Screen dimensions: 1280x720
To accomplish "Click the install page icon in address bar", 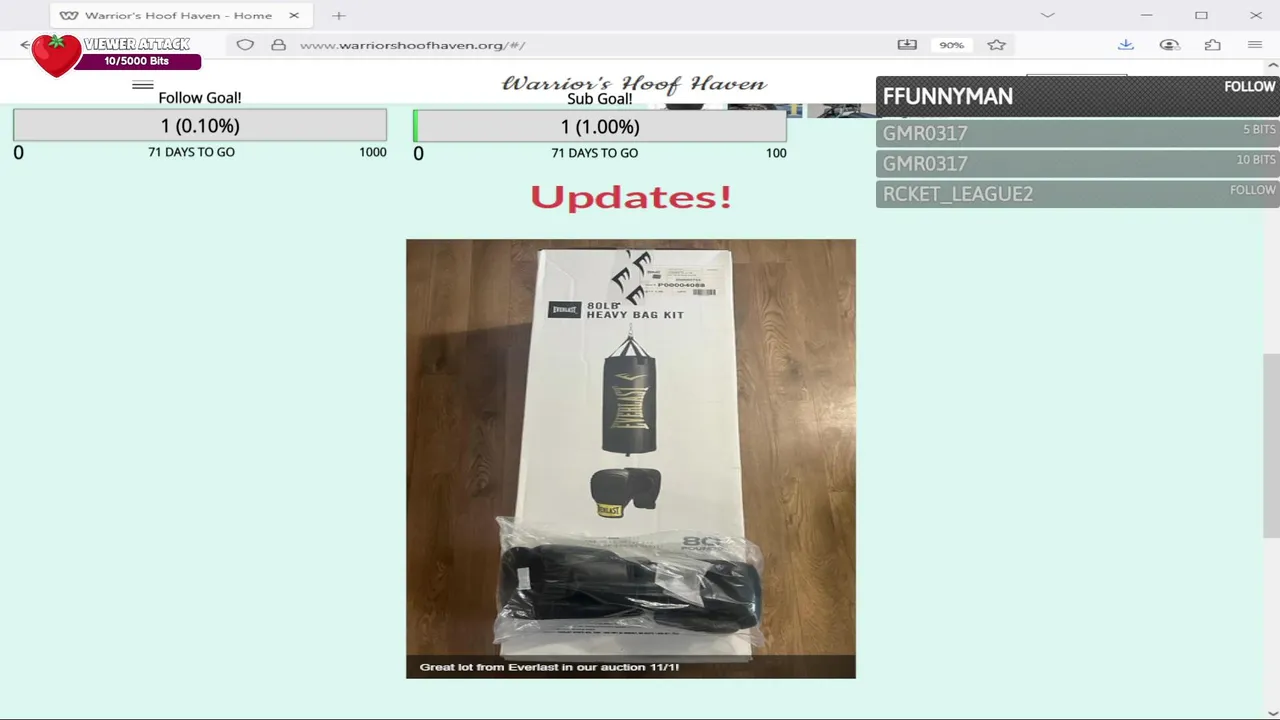I will click(x=907, y=45).
